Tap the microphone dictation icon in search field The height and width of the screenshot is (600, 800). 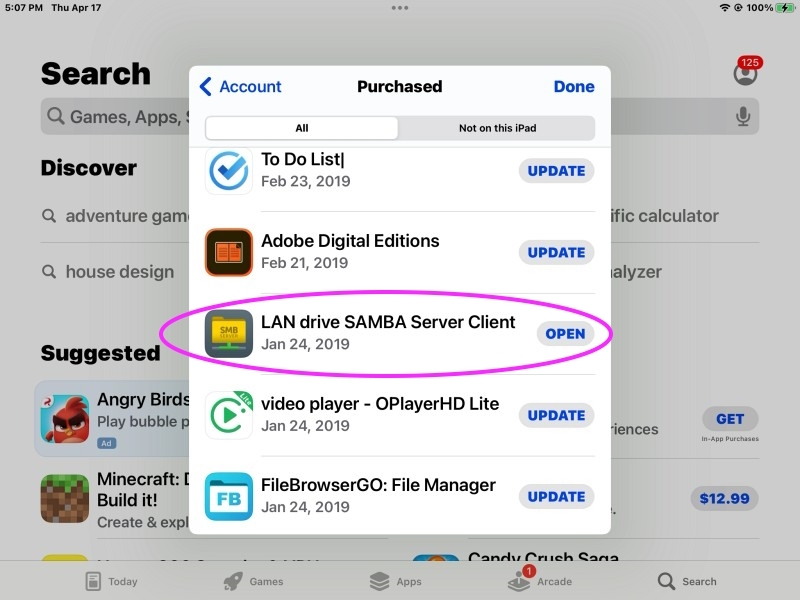[x=743, y=116]
